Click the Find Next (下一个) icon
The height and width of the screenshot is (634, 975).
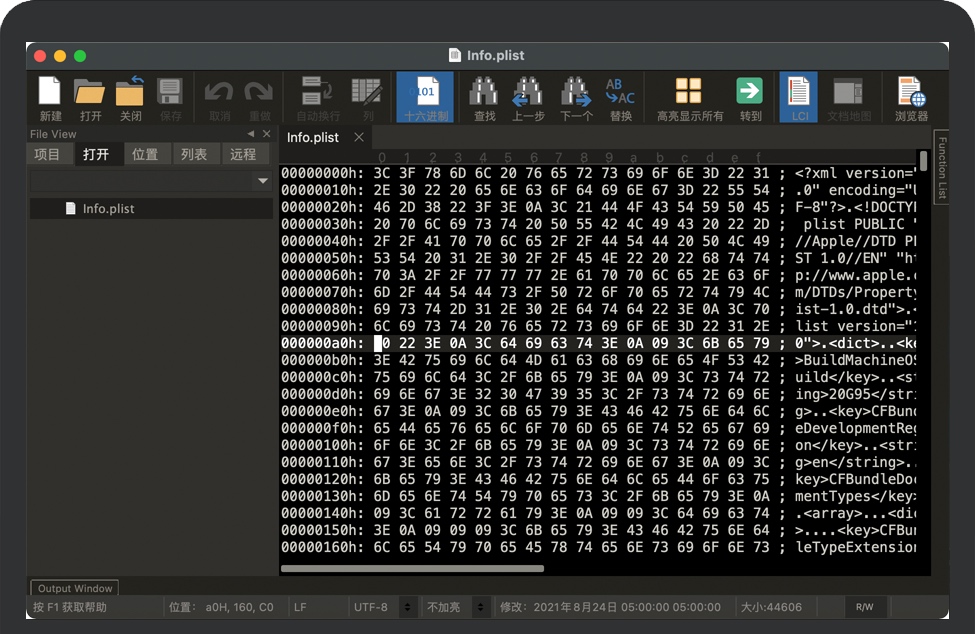576,97
